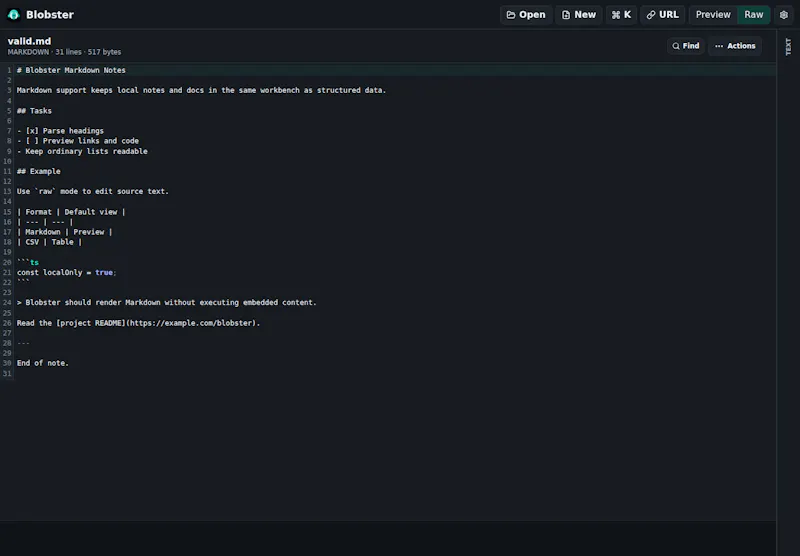800x556 pixels.
Task: Click the '| CSV | Table |' line
Action: point(49,242)
